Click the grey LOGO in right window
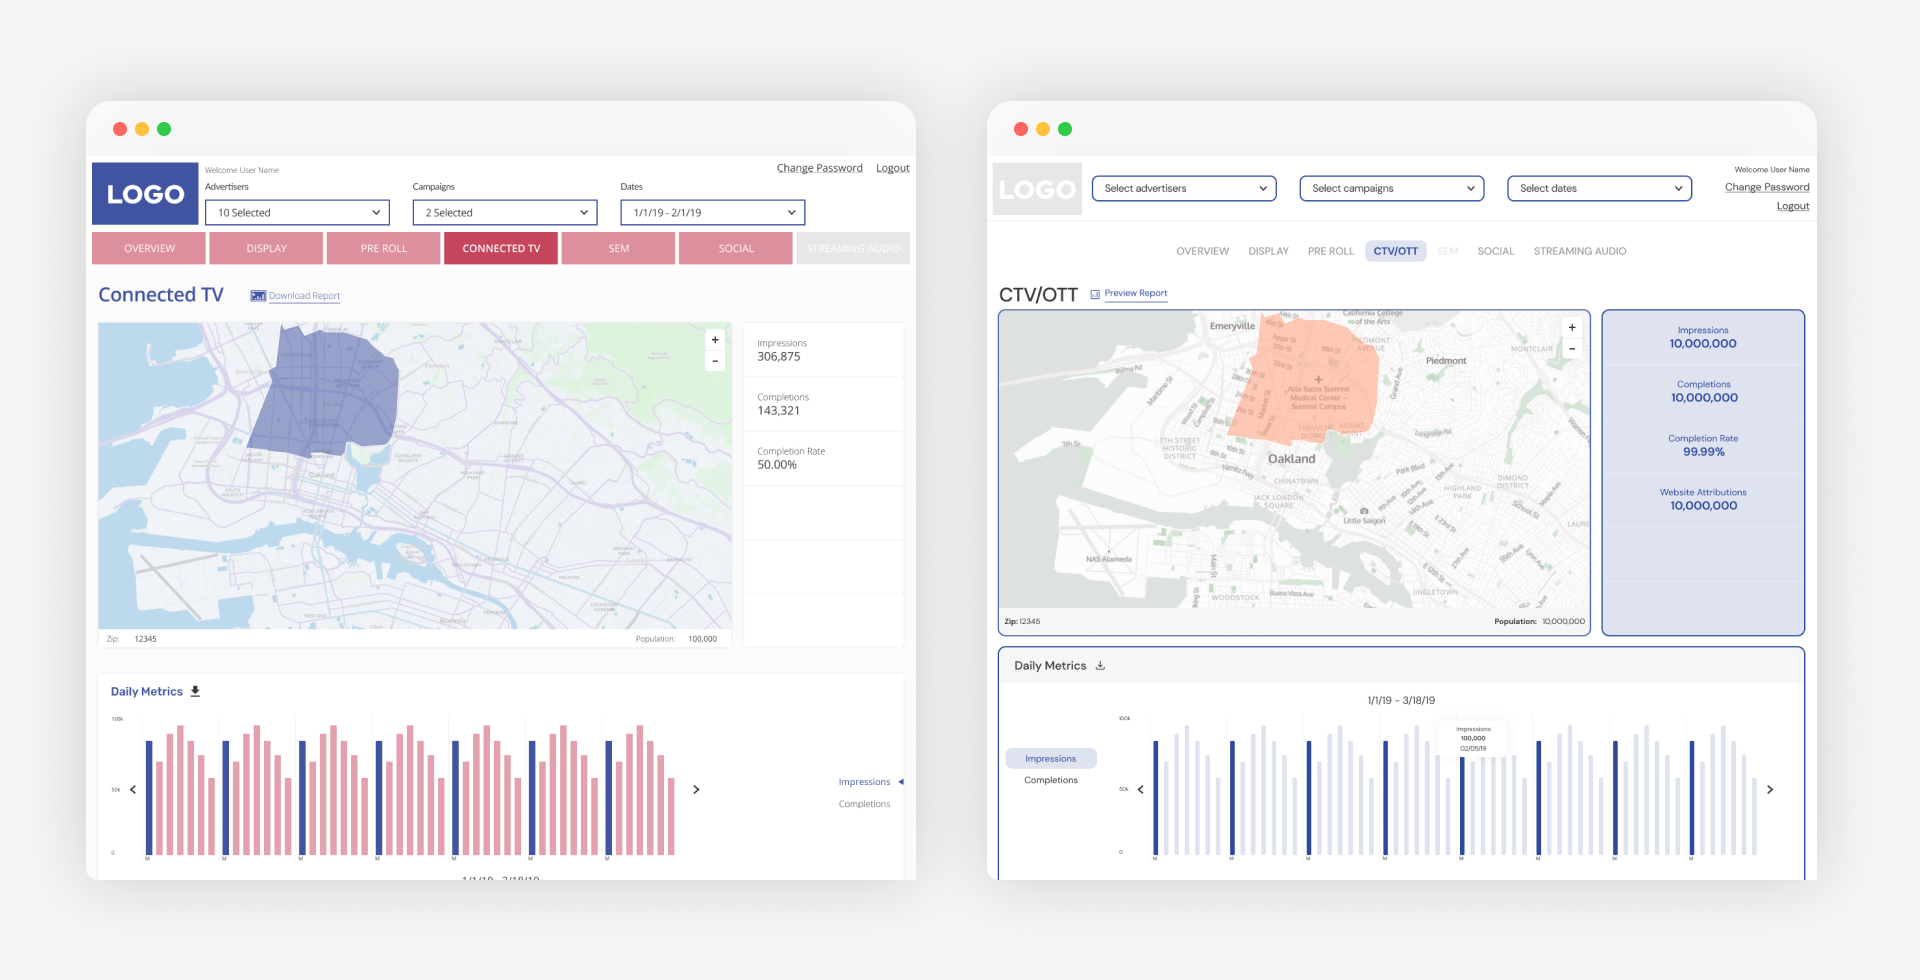Viewport: 1920px width, 980px height. (1037, 189)
